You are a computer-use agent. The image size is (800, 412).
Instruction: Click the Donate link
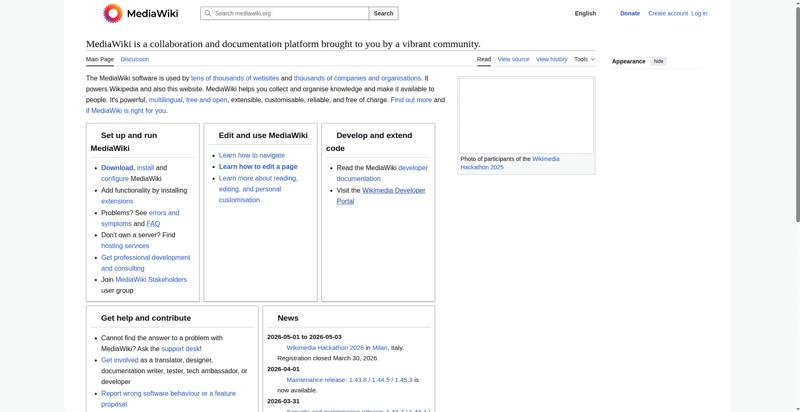point(630,14)
